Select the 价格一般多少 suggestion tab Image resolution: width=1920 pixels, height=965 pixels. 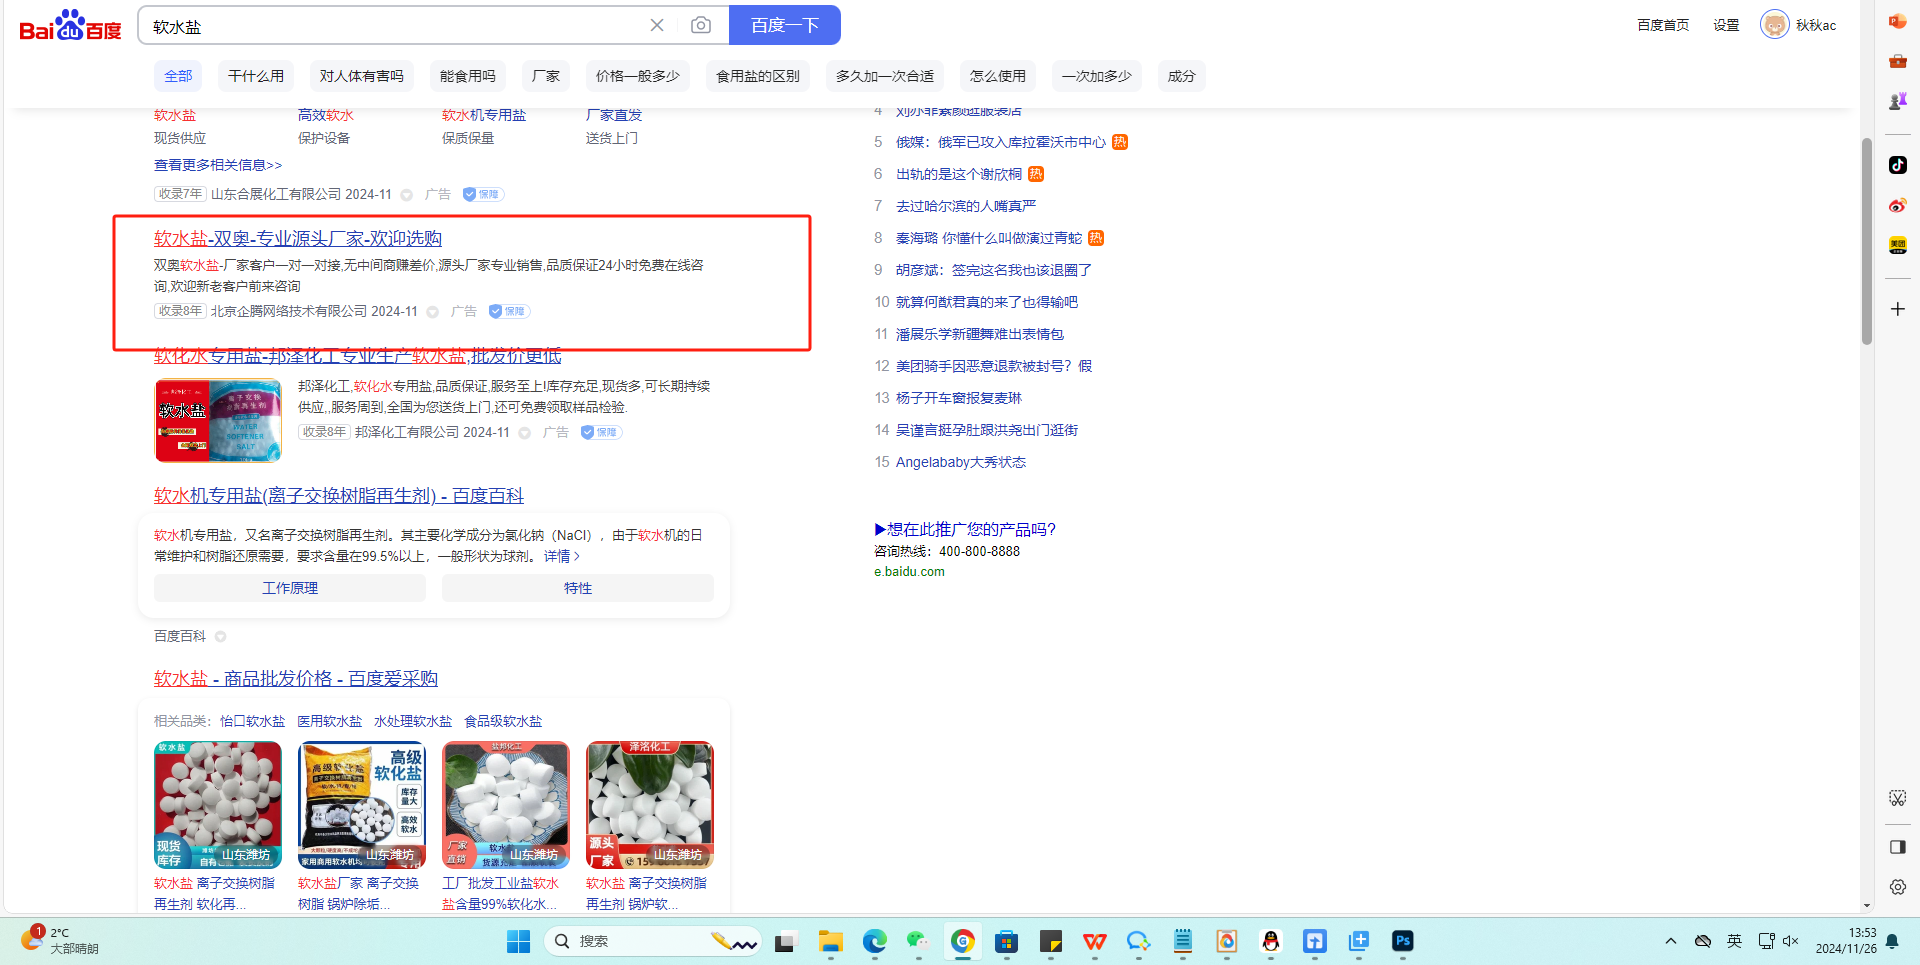coord(638,76)
